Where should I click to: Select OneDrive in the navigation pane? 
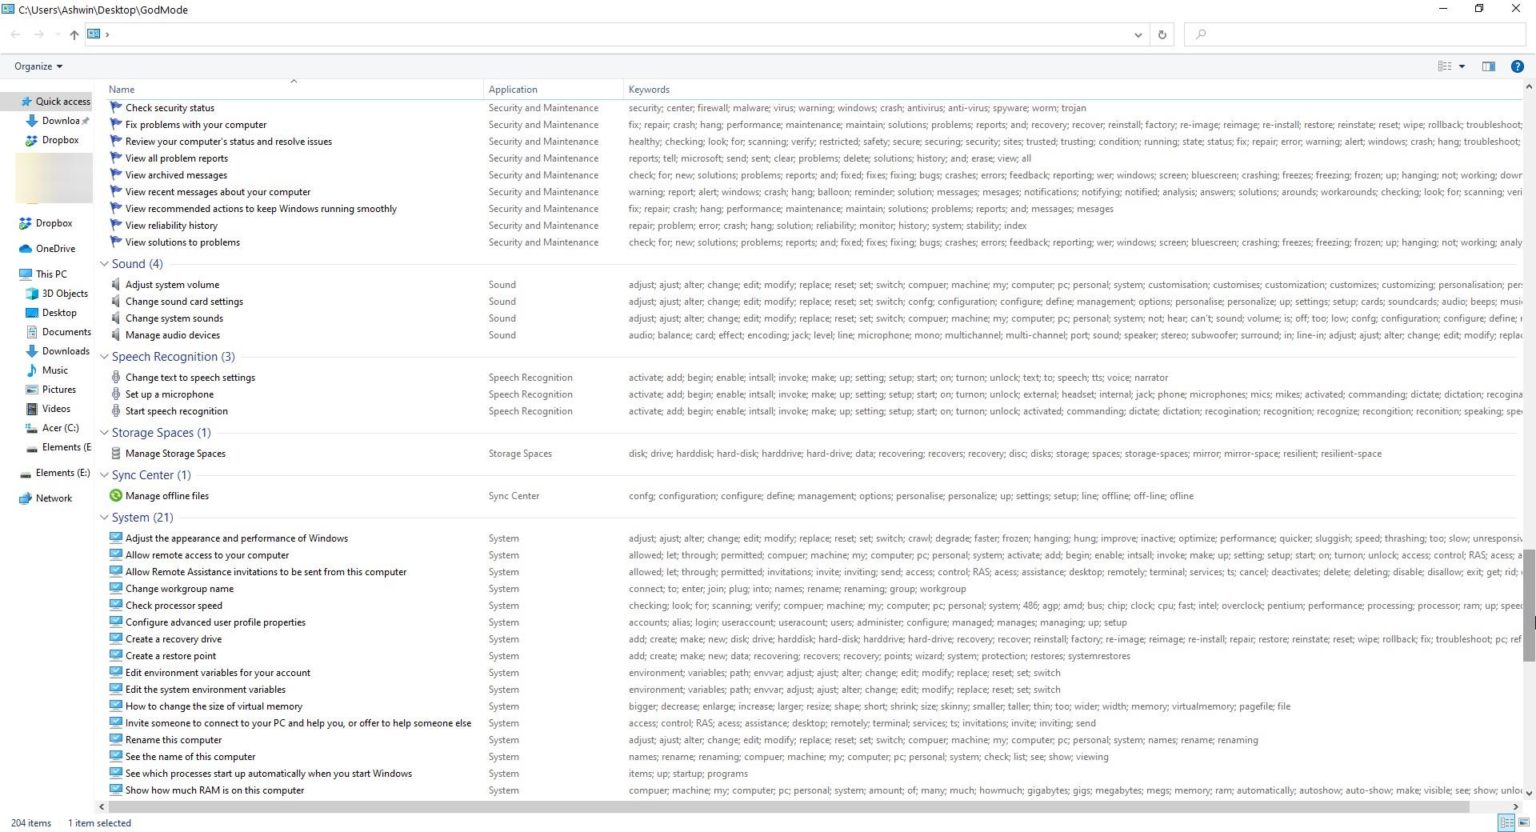[55, 249]
